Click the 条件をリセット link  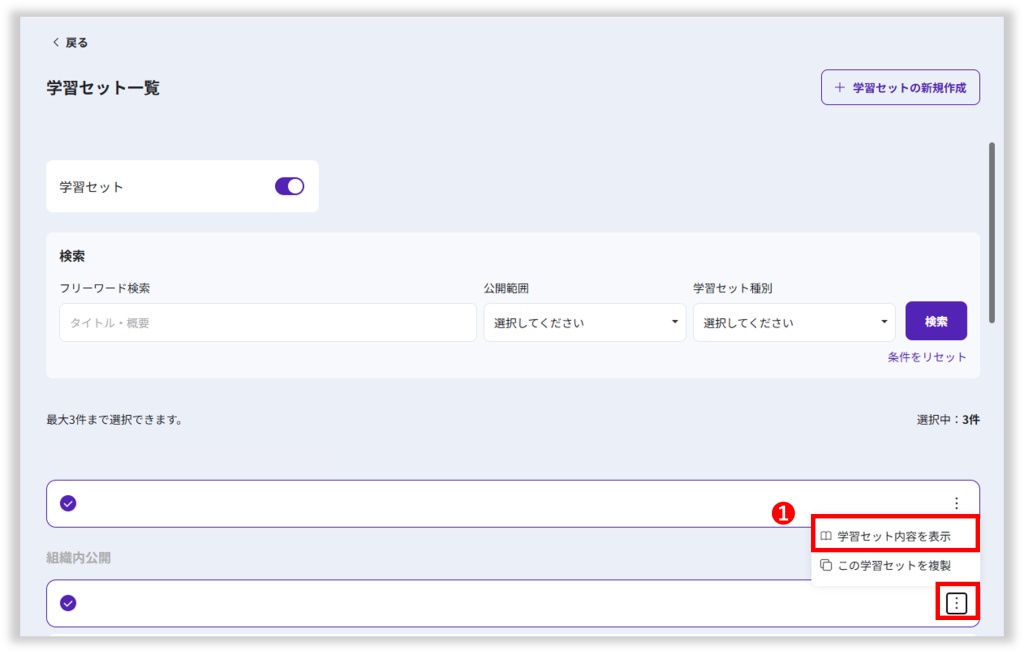pos(926,357)
